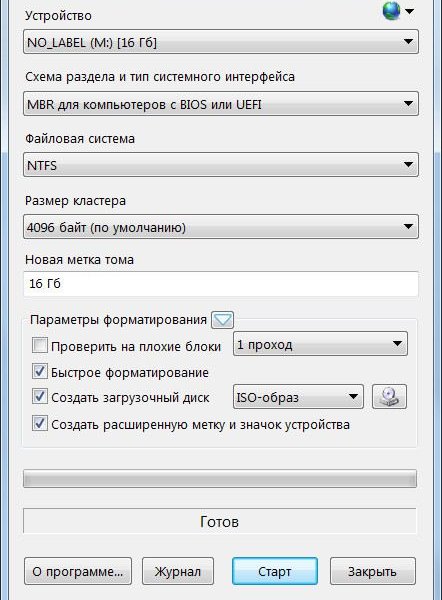Open the NTFS file system dropdown
The image size is (442, 600).
pyautogui.click(x=221, y=165)
